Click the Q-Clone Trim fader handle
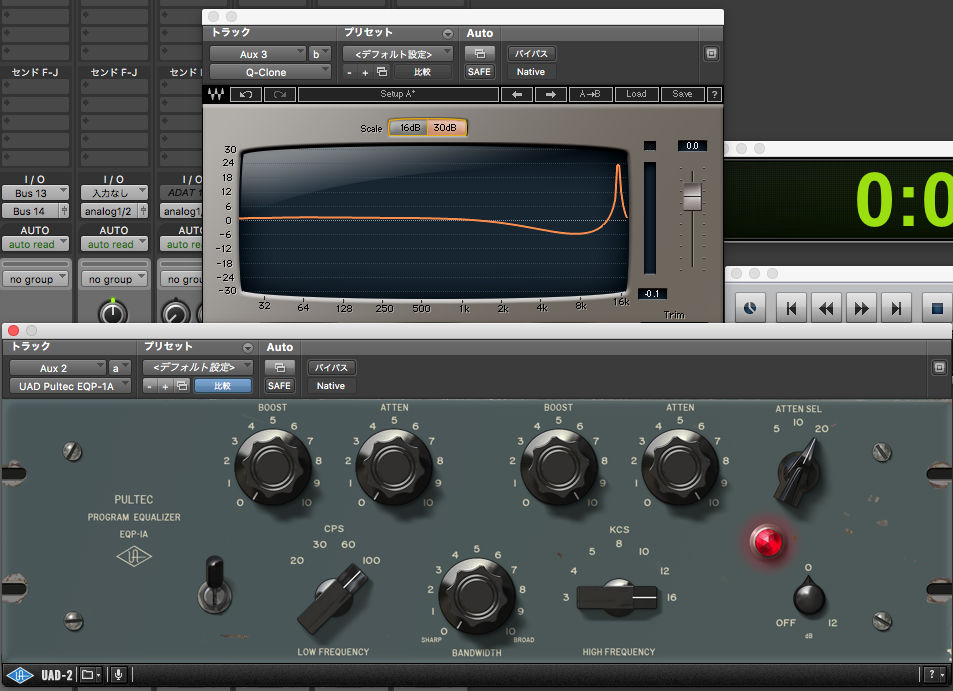 pyautogui.click(x=692, y=196)
